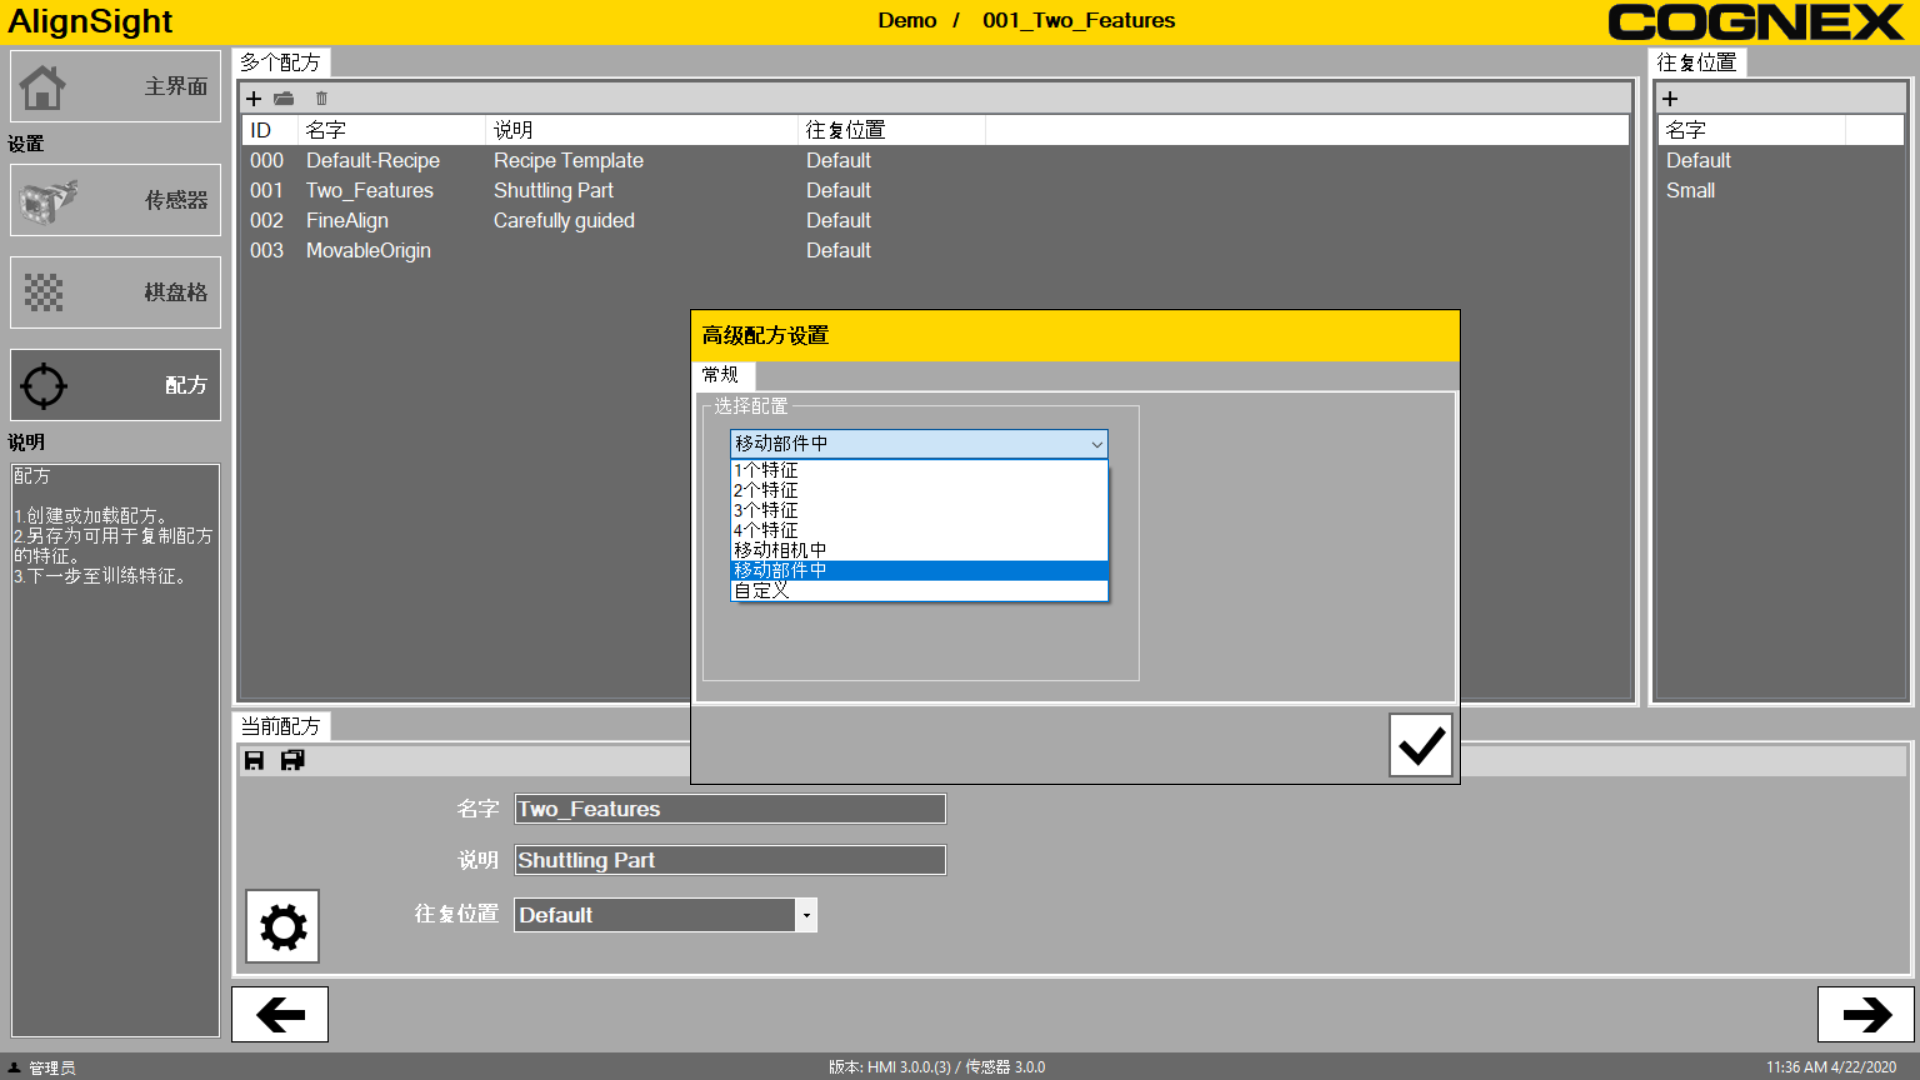Select 2个特征 from dropdown list
Image resolution: width=1920 pixels, height=1080 pixels.
coord(766,490)
